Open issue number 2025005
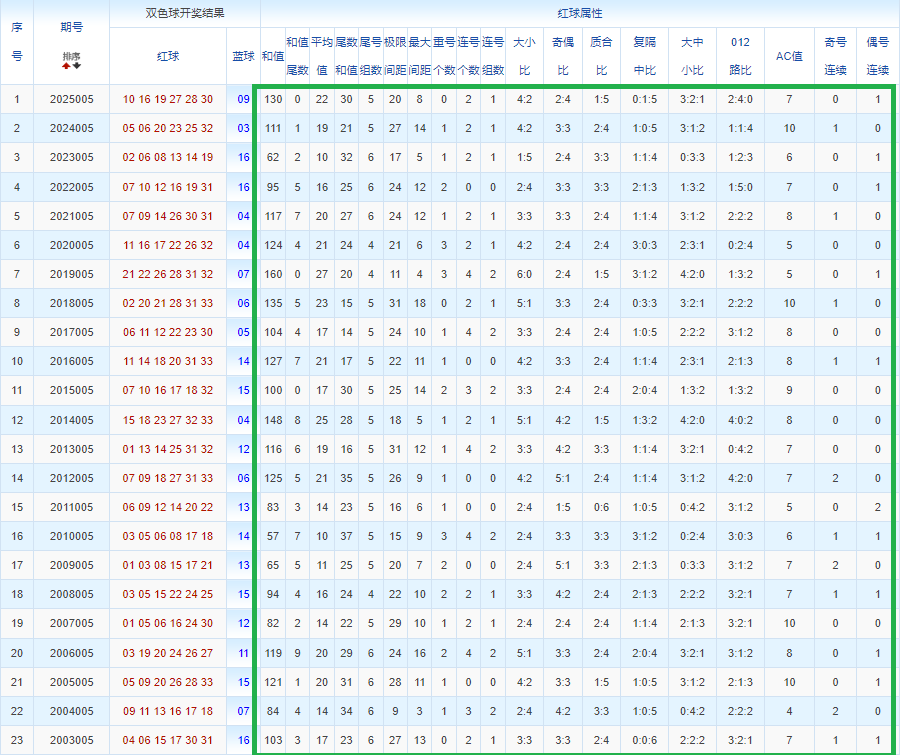 point(71,100)
